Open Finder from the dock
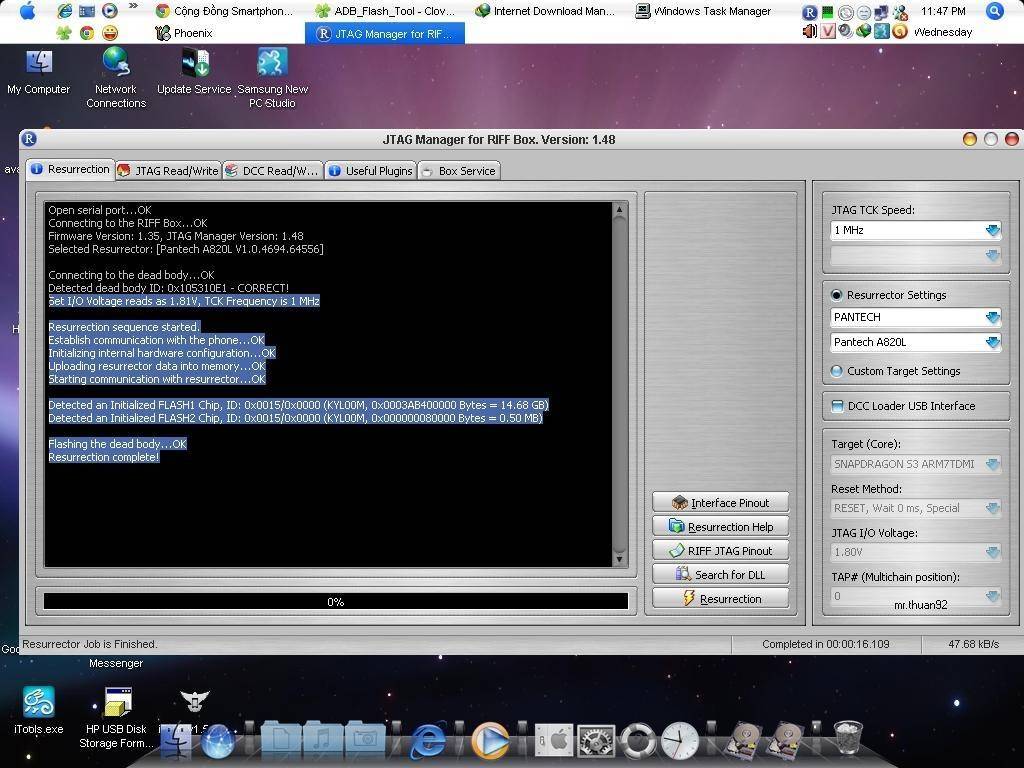 176,741
